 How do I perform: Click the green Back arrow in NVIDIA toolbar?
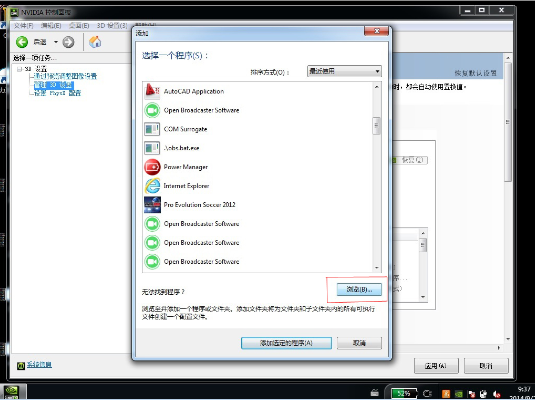[22, 42]
